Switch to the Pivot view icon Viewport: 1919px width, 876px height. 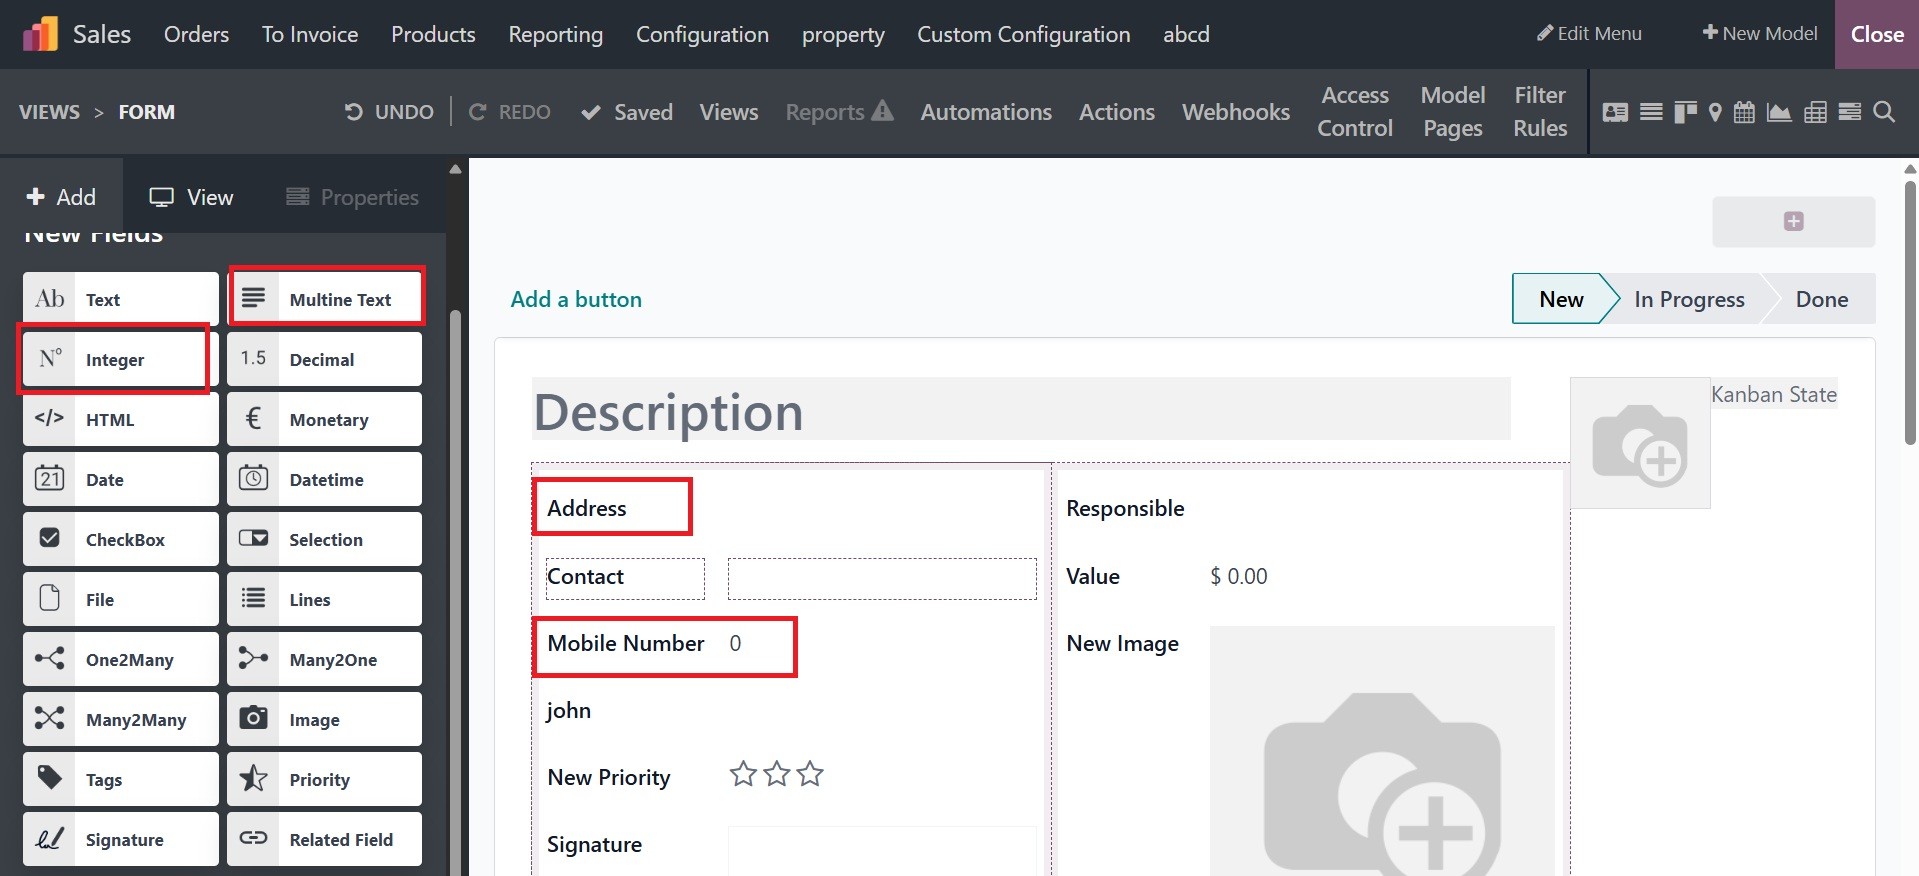point(1815,112)
